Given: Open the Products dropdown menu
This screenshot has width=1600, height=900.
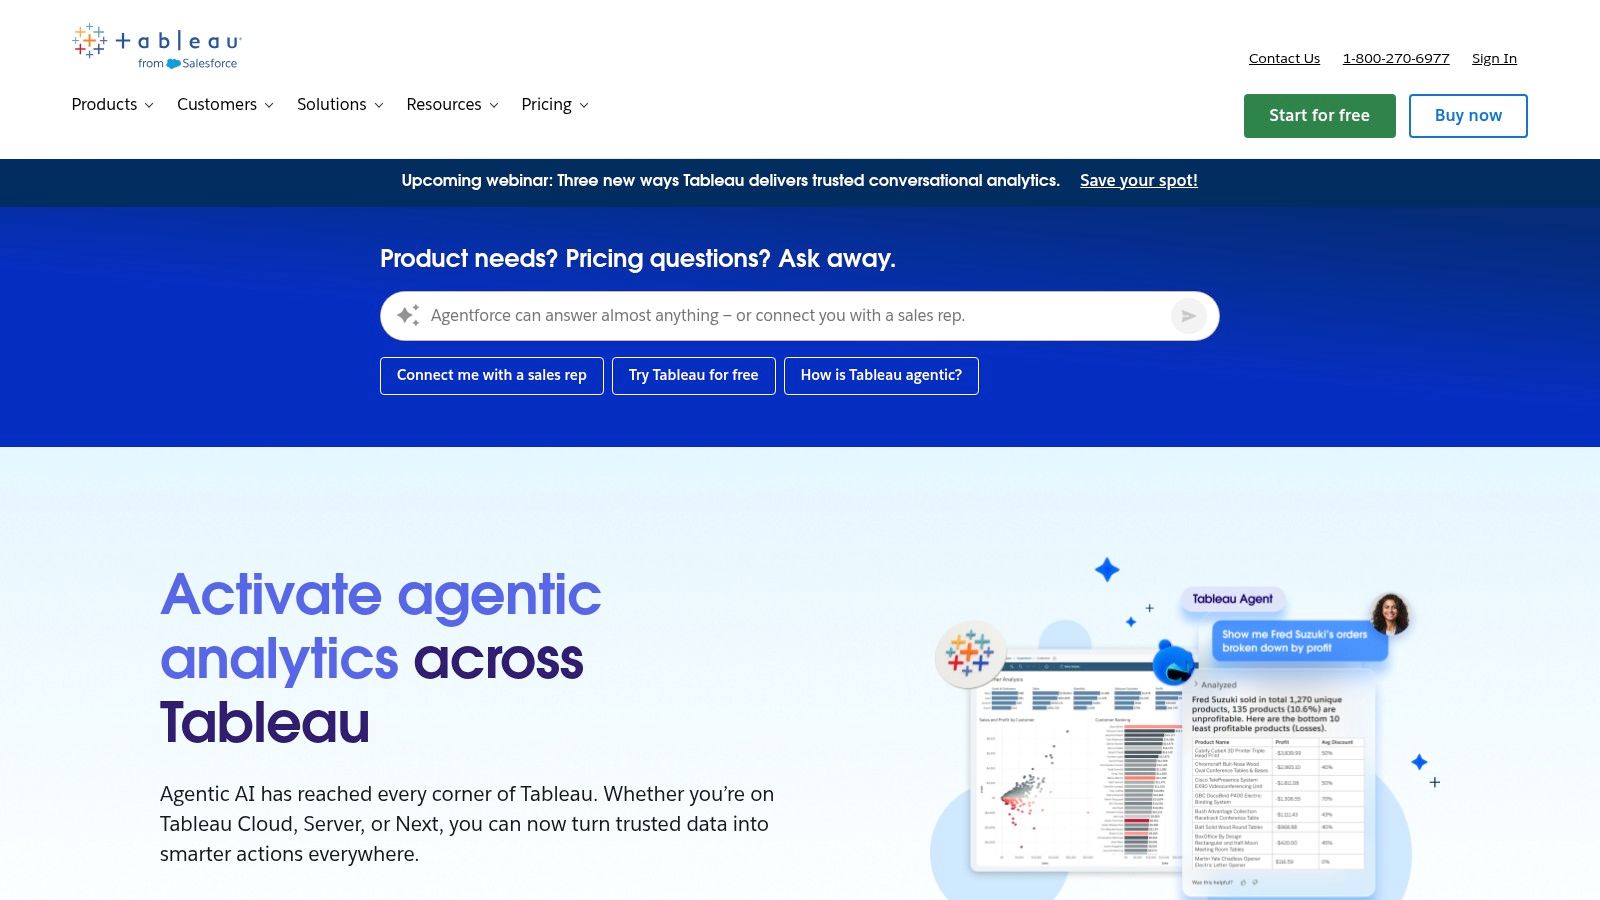Looking at the screenshot, I should (x=113, y=105).
